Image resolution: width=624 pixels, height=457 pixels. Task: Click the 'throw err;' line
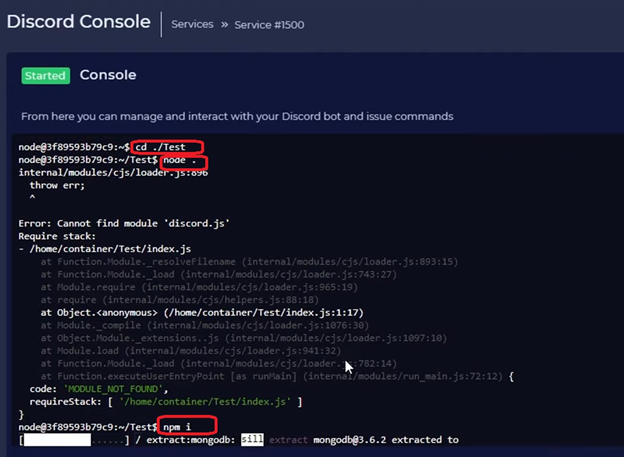(x=57, y=185)
